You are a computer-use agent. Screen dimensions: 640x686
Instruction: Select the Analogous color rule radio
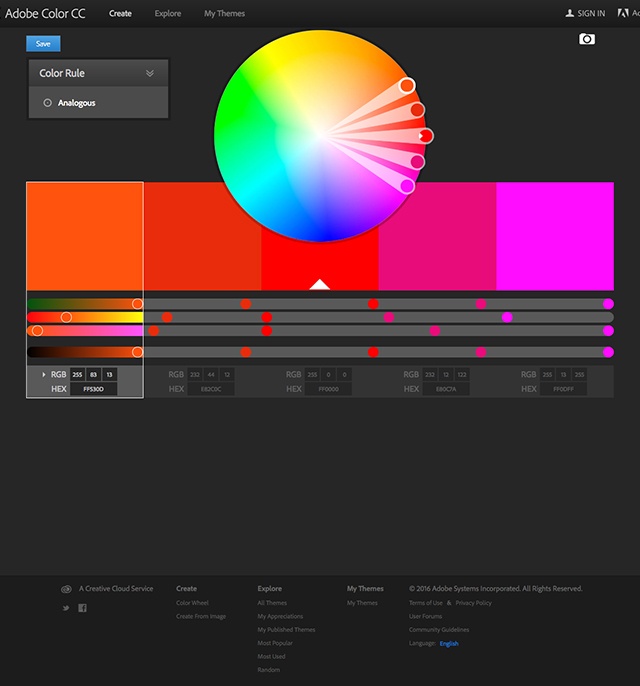pos(47,103)
